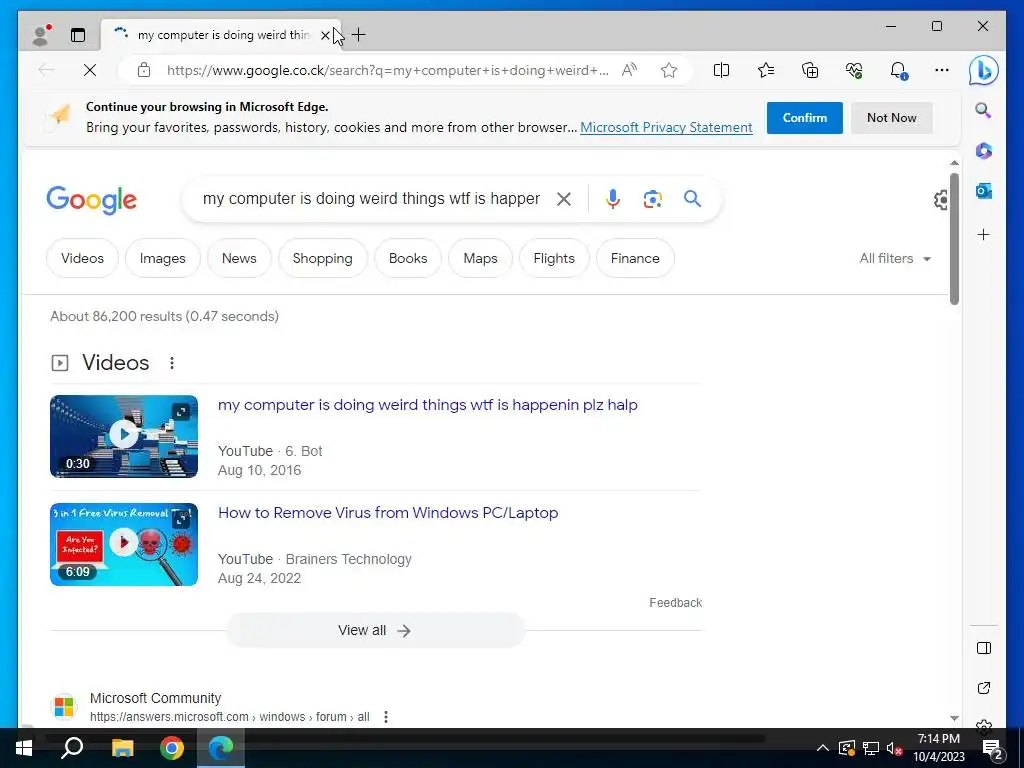Open 'wtf is happenin plz halp' video link
This screenshot has width=1024, height=768.
[x=428, y=405]
